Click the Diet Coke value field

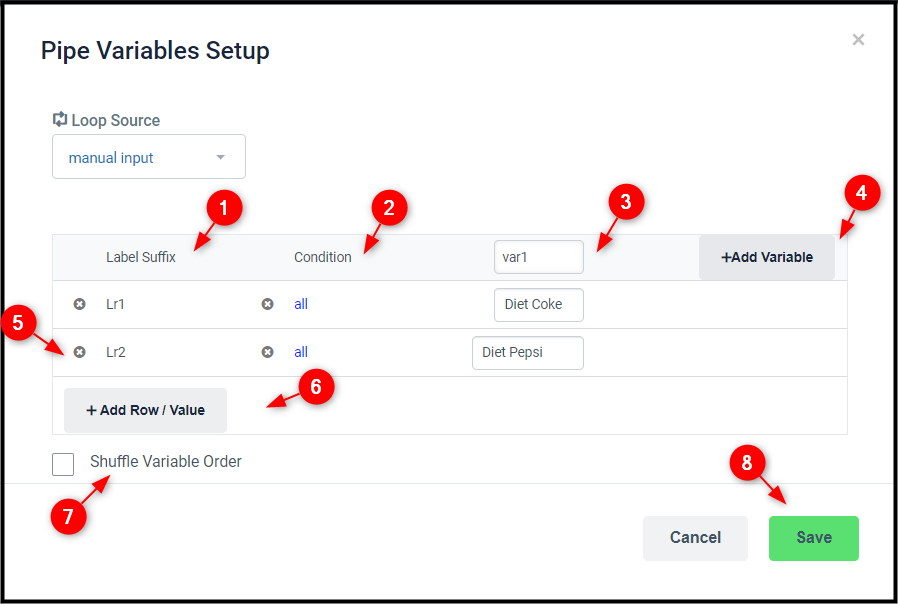(539, 305)
